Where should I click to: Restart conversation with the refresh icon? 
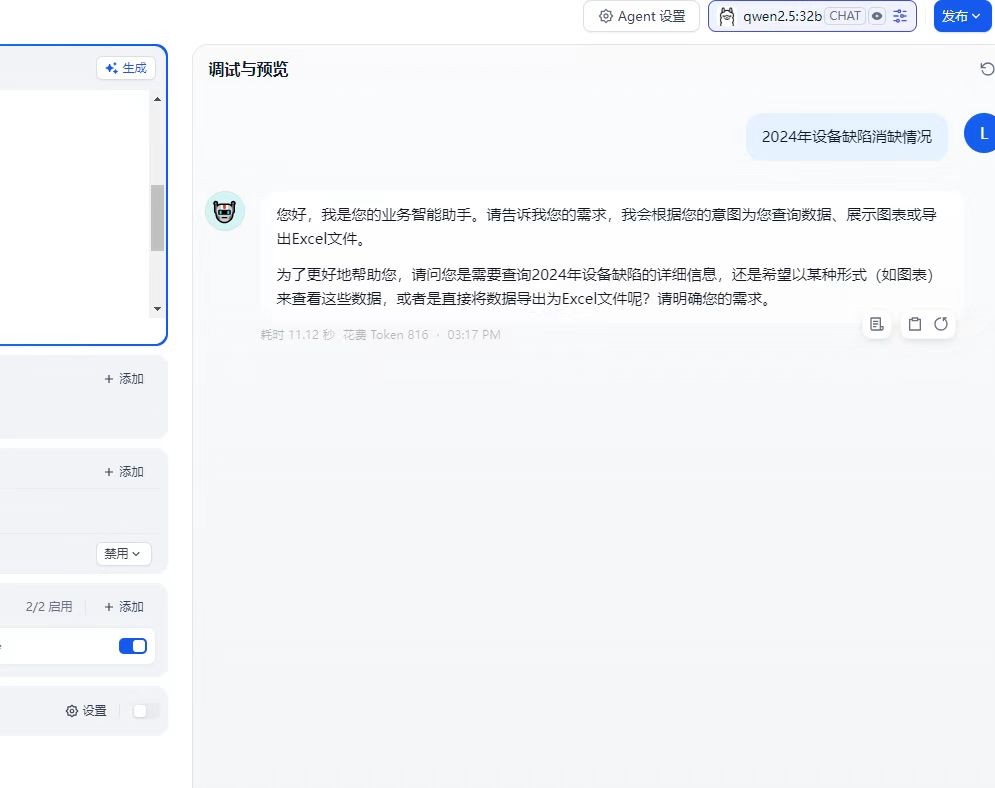(987, 69)
